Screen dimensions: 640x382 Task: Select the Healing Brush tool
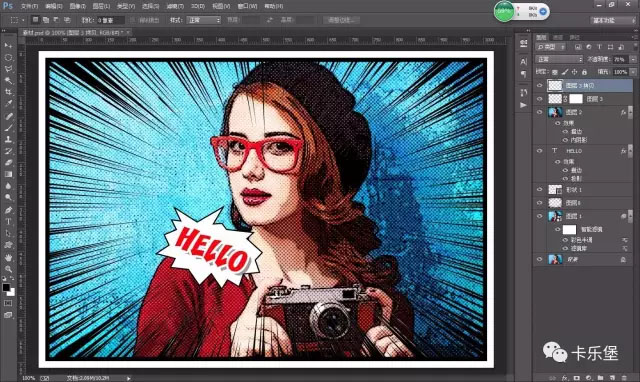pyautogui.click(x=8, y=116)
